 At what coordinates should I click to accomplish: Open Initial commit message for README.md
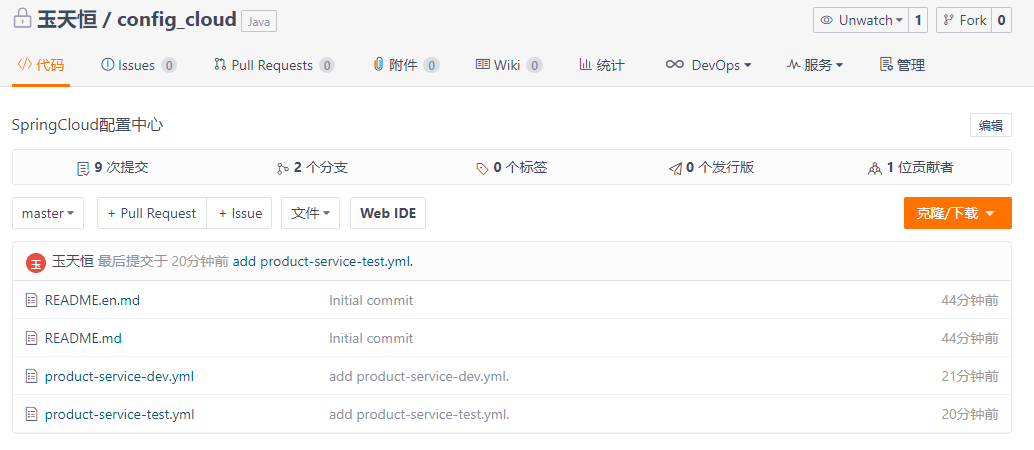click(x=371, y=338)
